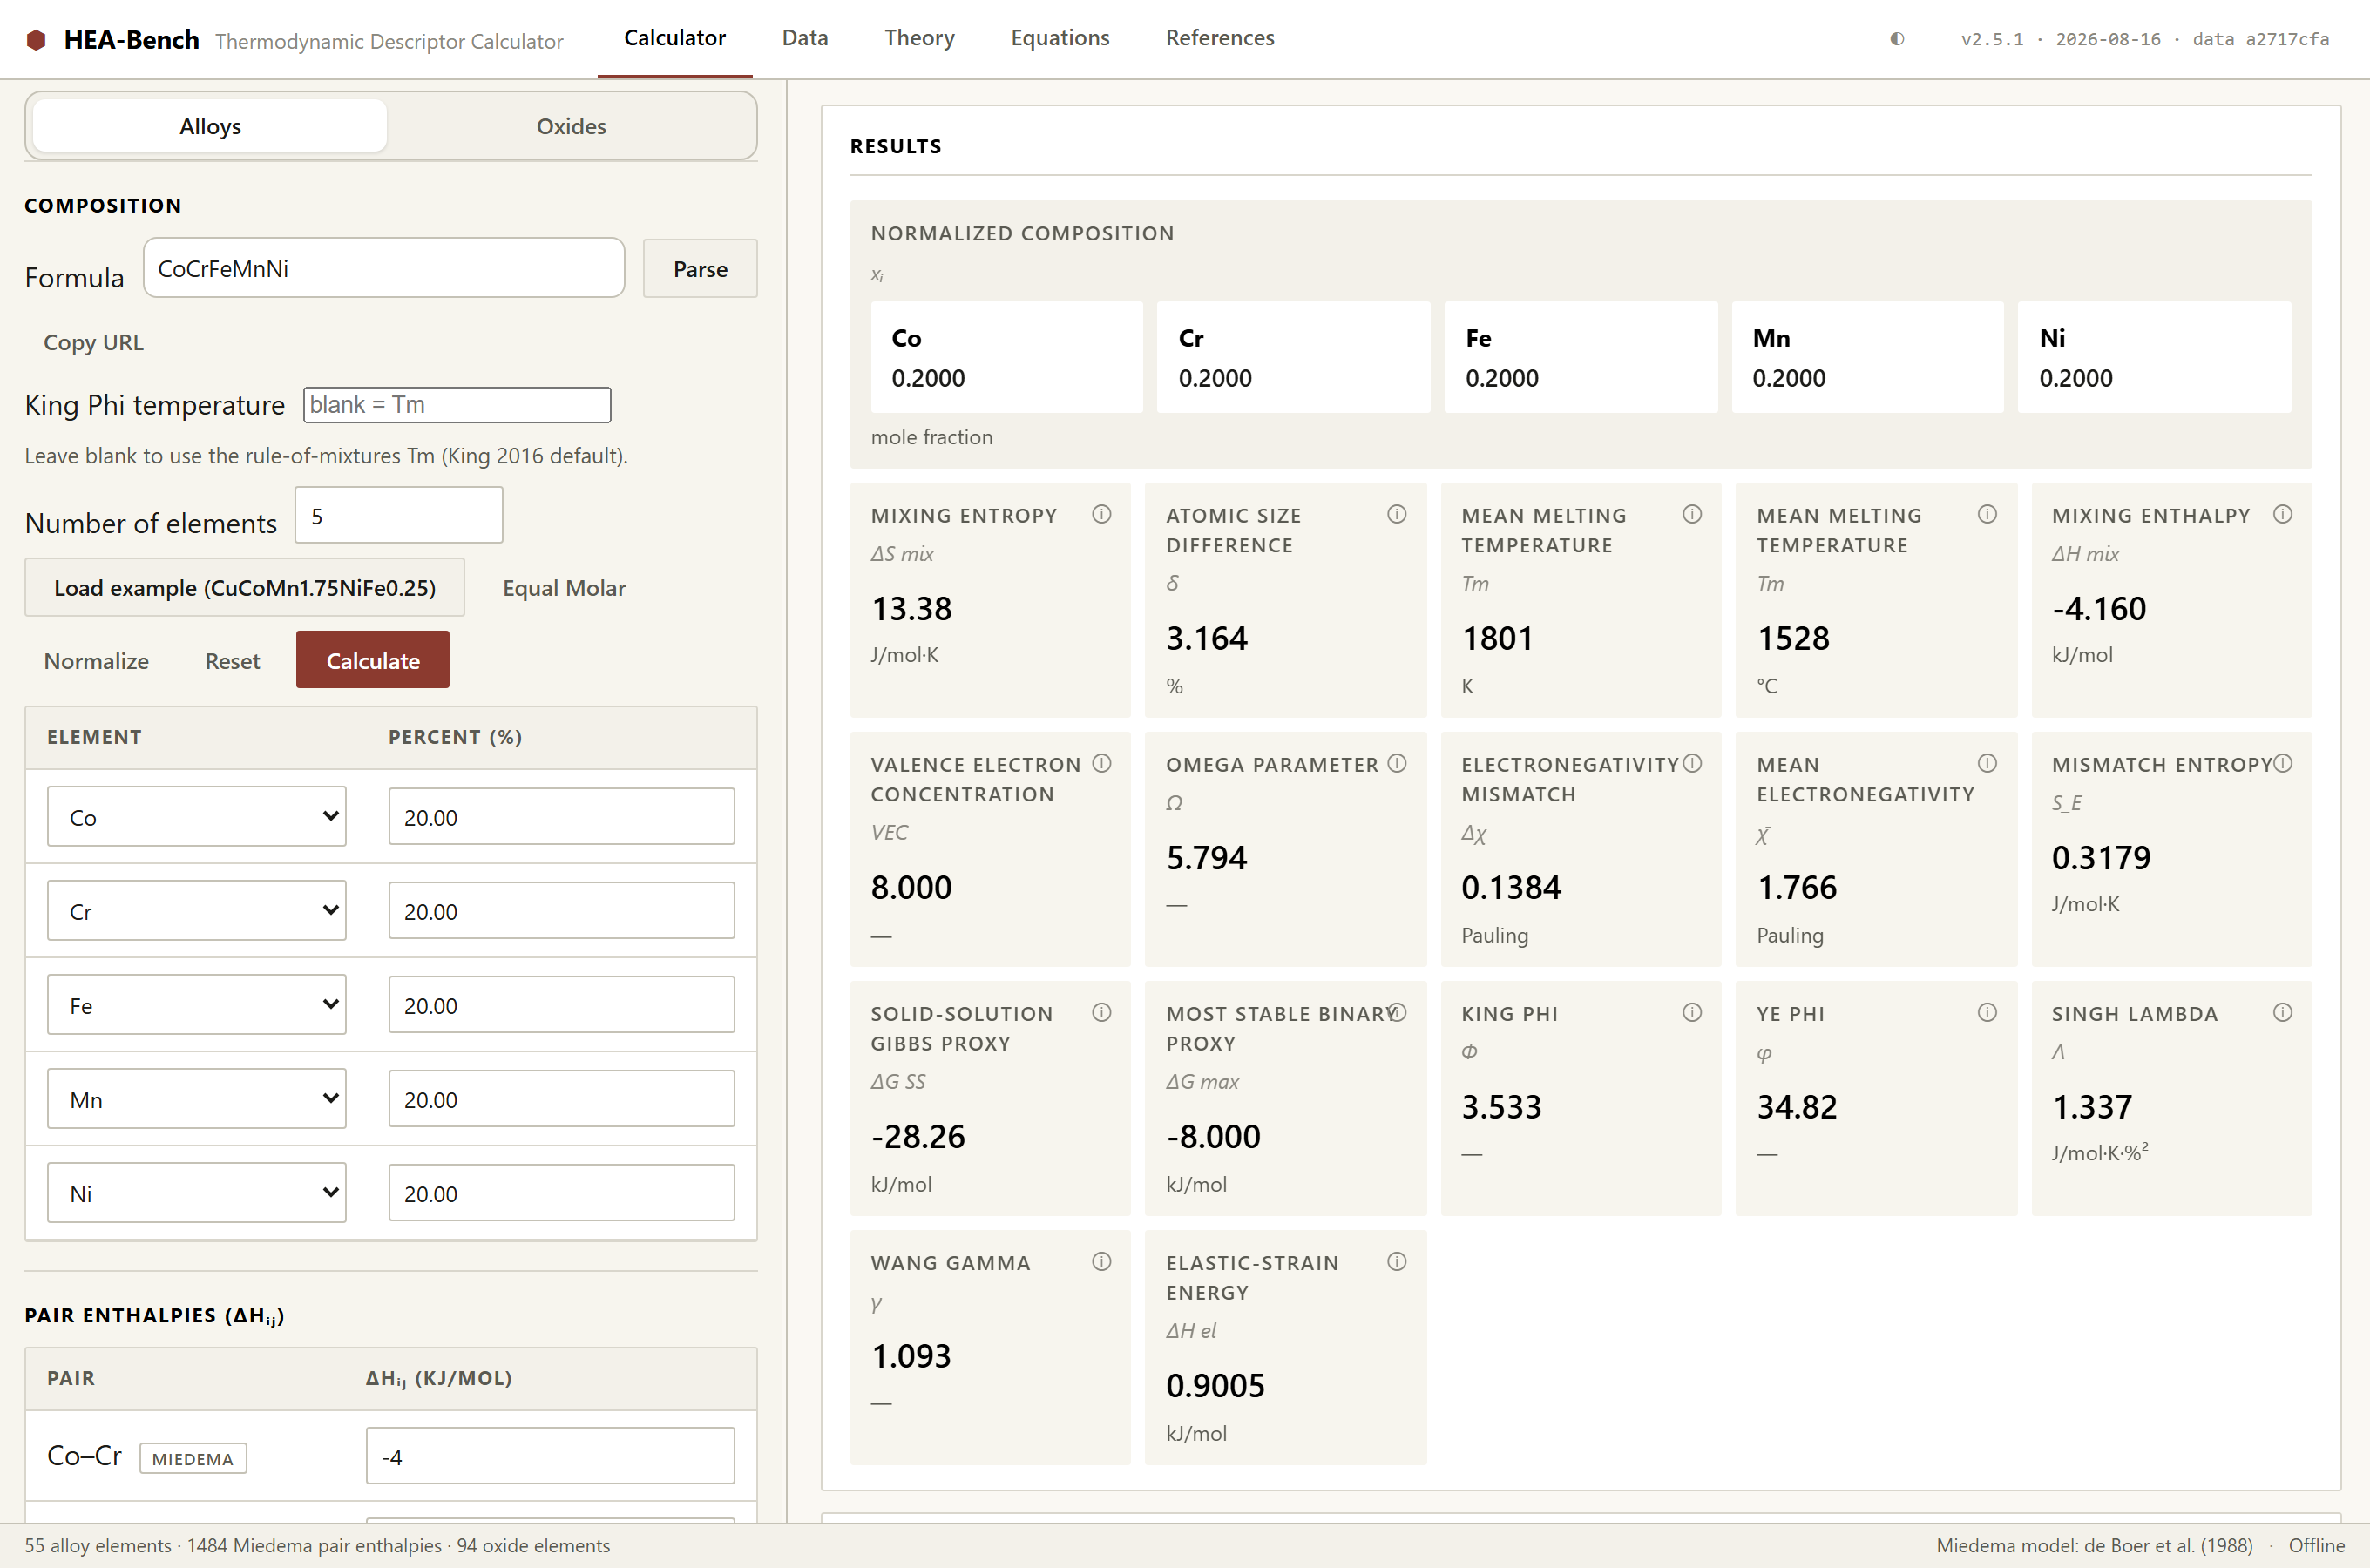Edit the Ni percent field

(561, 1192)
